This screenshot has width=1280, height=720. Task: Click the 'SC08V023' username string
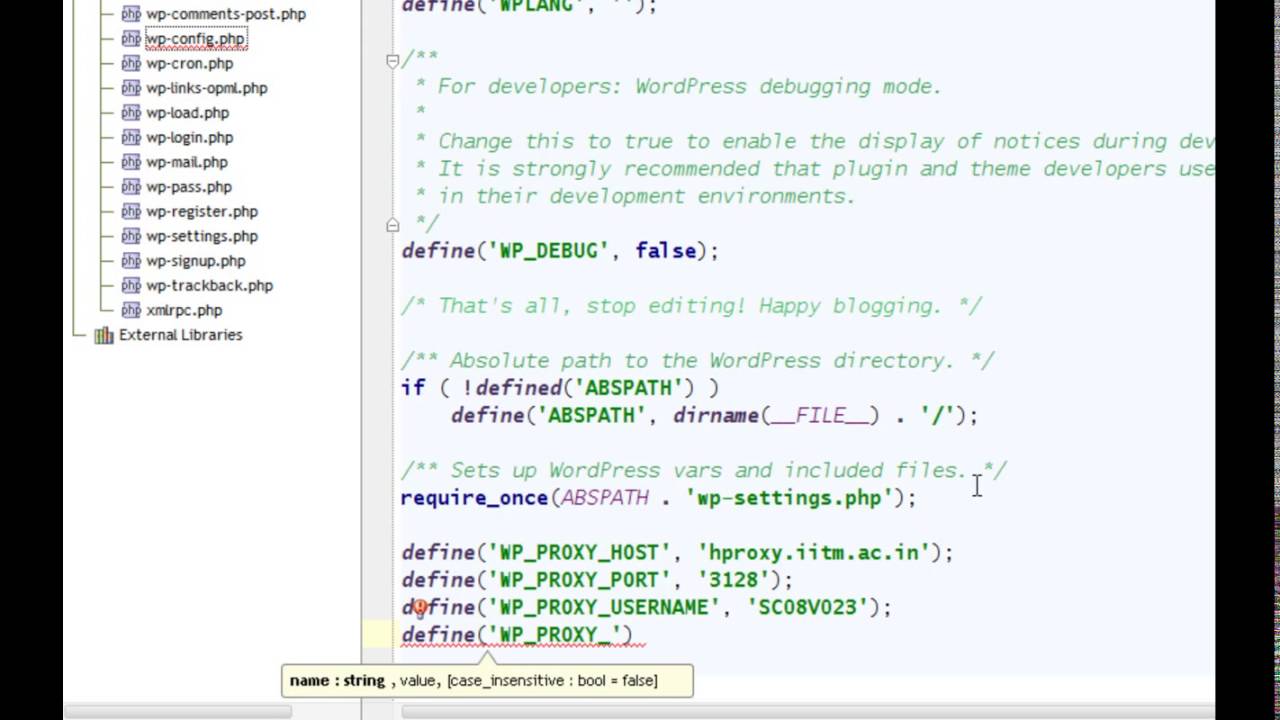coord(809,607)
